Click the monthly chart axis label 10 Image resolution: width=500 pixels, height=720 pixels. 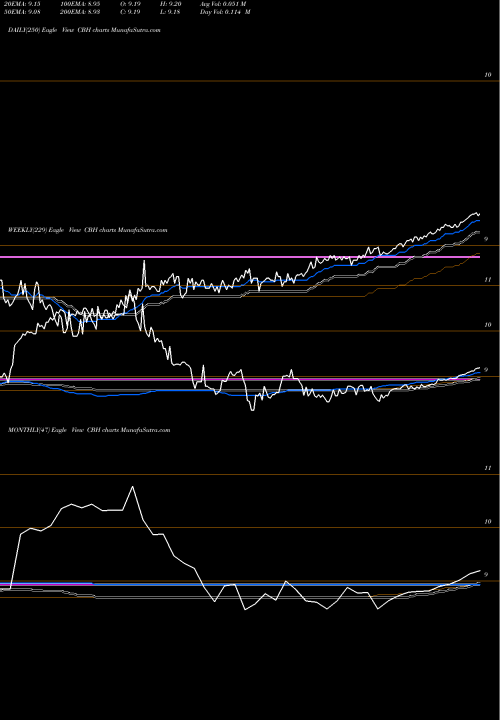(x=488, y=522)
